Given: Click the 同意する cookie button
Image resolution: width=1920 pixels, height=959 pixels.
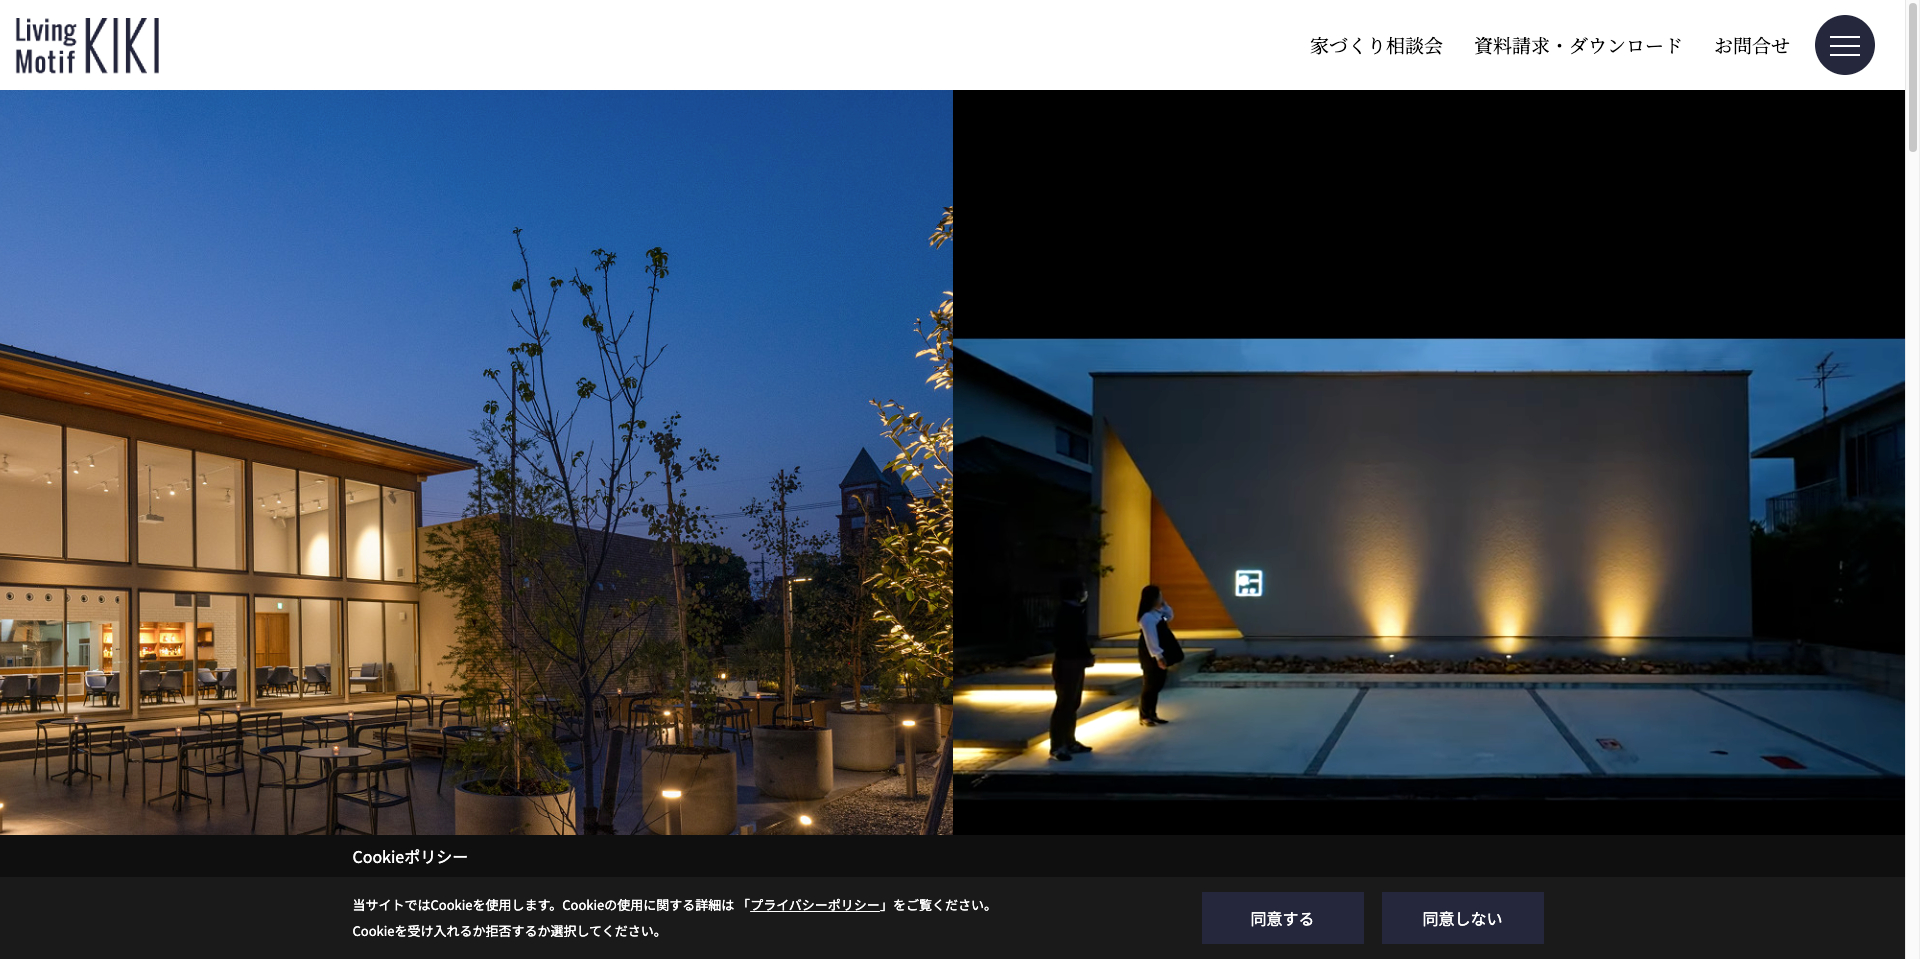Looking at the screenshot, I should tap(1282, 918).
